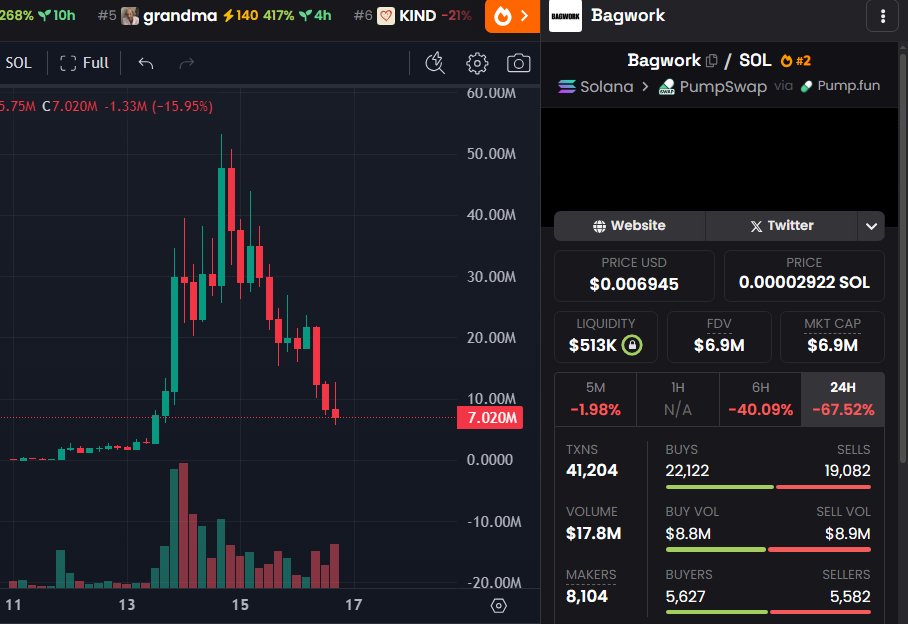Copy the Bagwork token address
Screen dimensions: 908x624
(x=712, y=60)
